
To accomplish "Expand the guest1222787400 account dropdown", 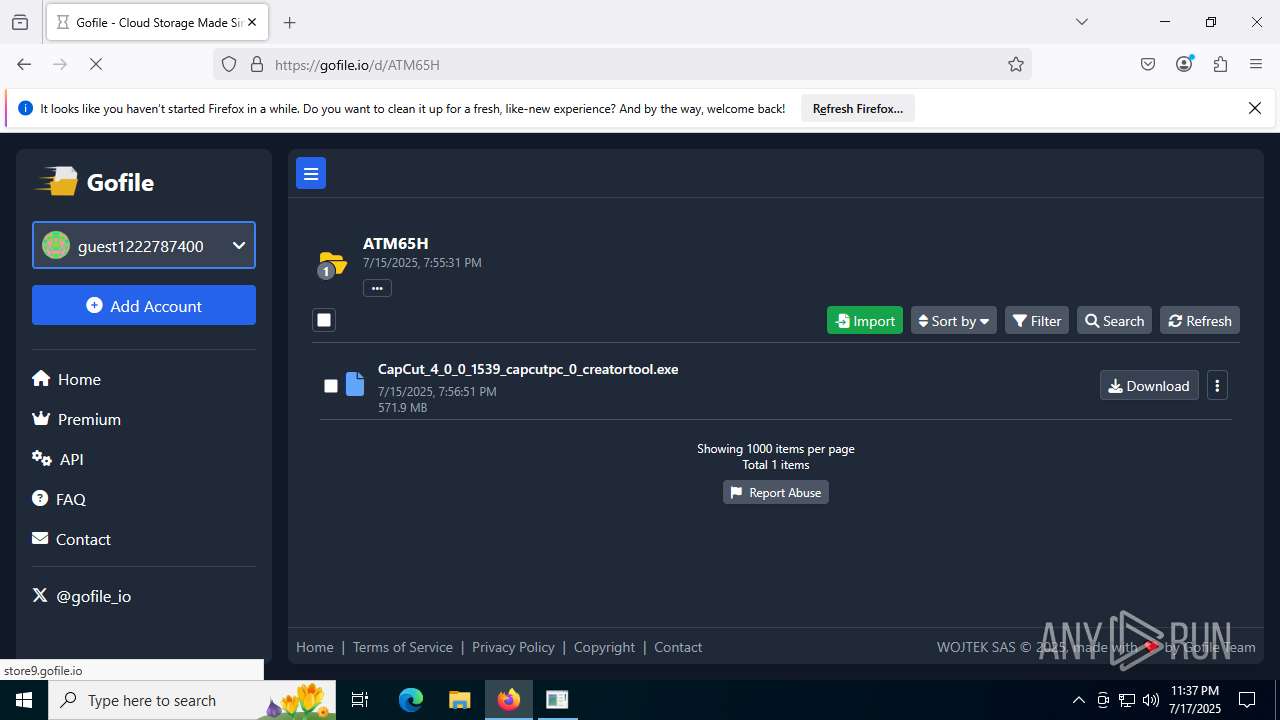I will pyautogui.click(x=144, y=245).
